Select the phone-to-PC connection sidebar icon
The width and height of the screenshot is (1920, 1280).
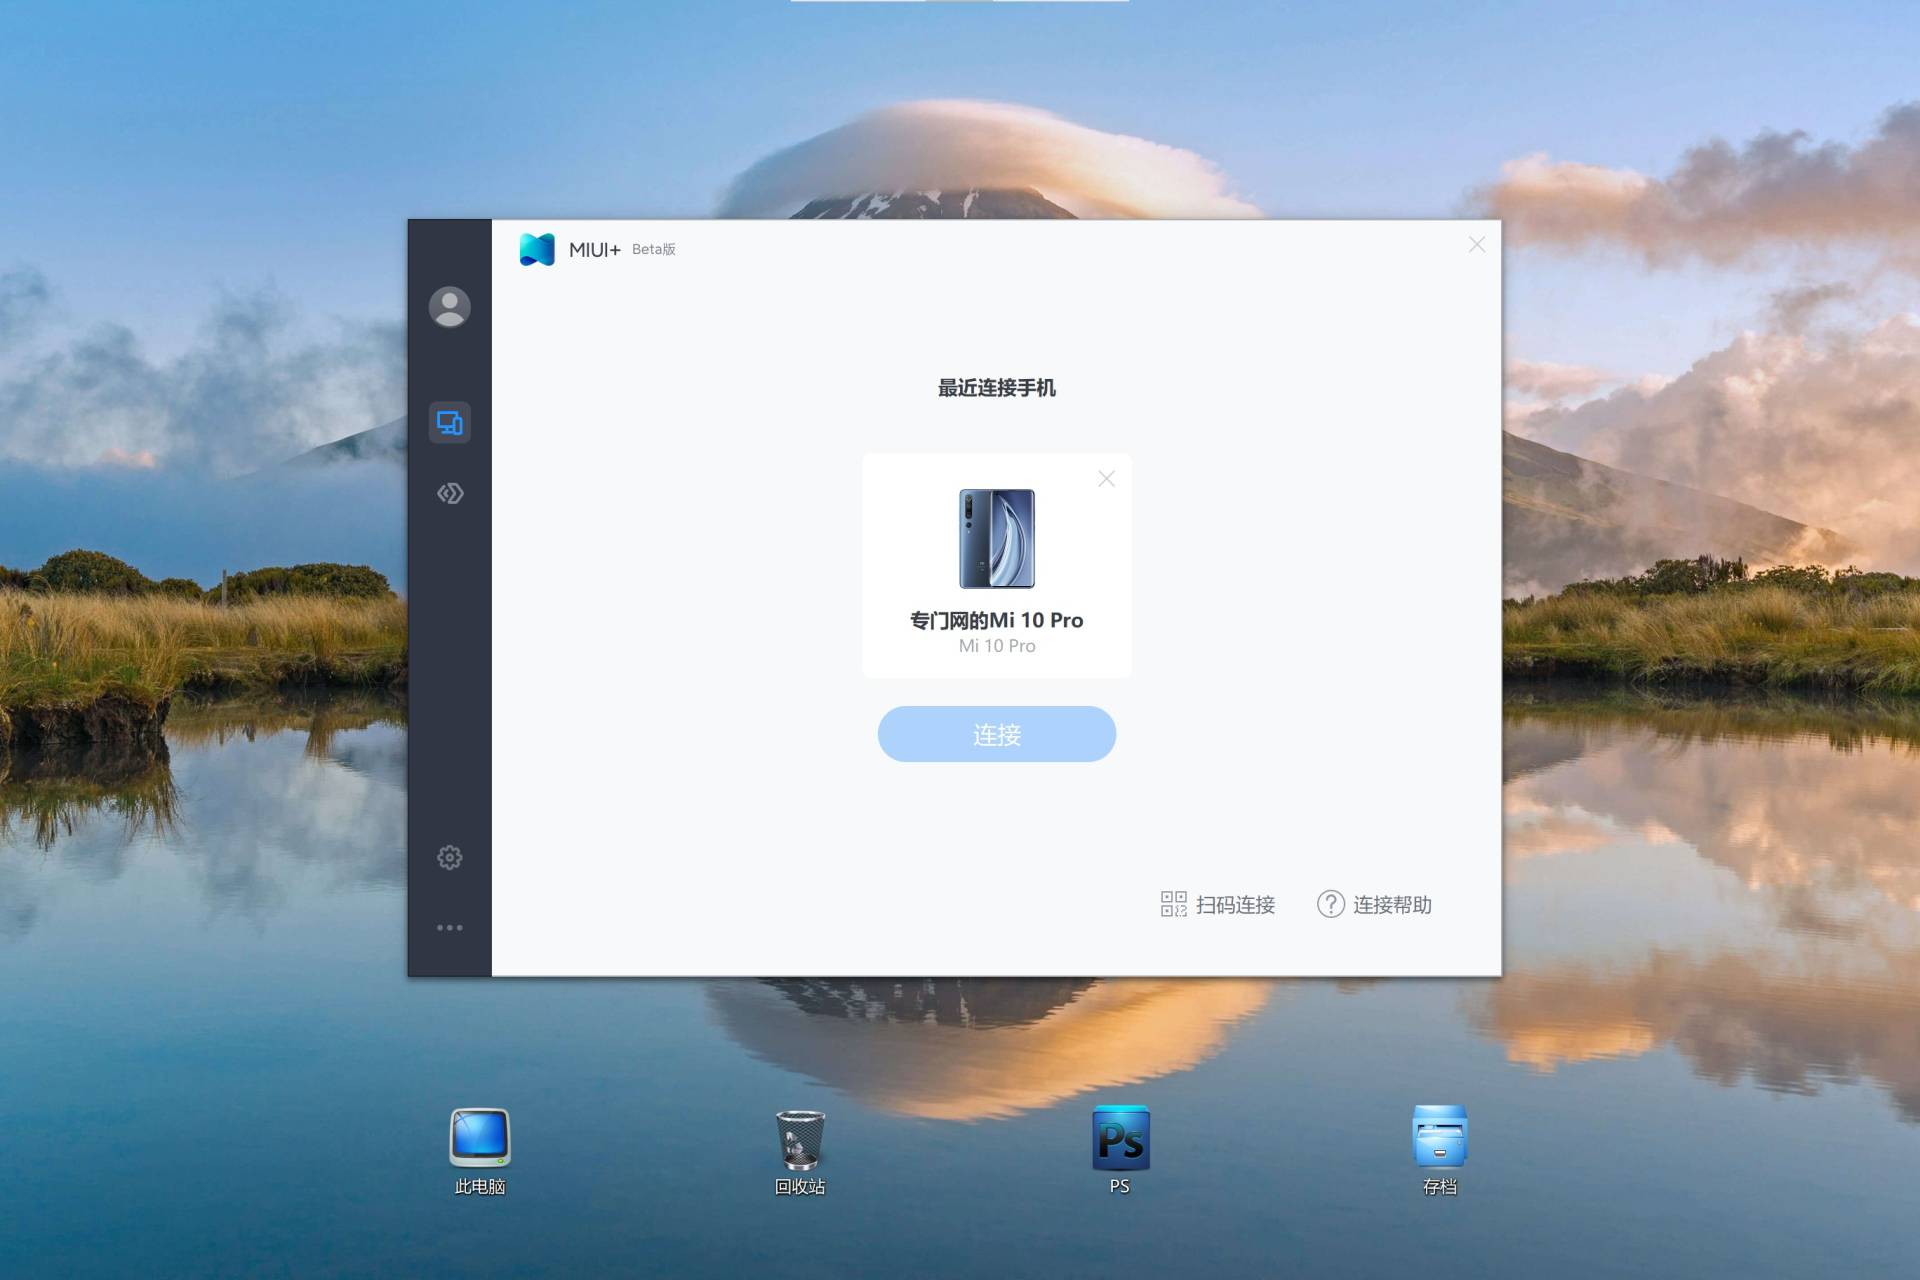click(x=449, y=423)
